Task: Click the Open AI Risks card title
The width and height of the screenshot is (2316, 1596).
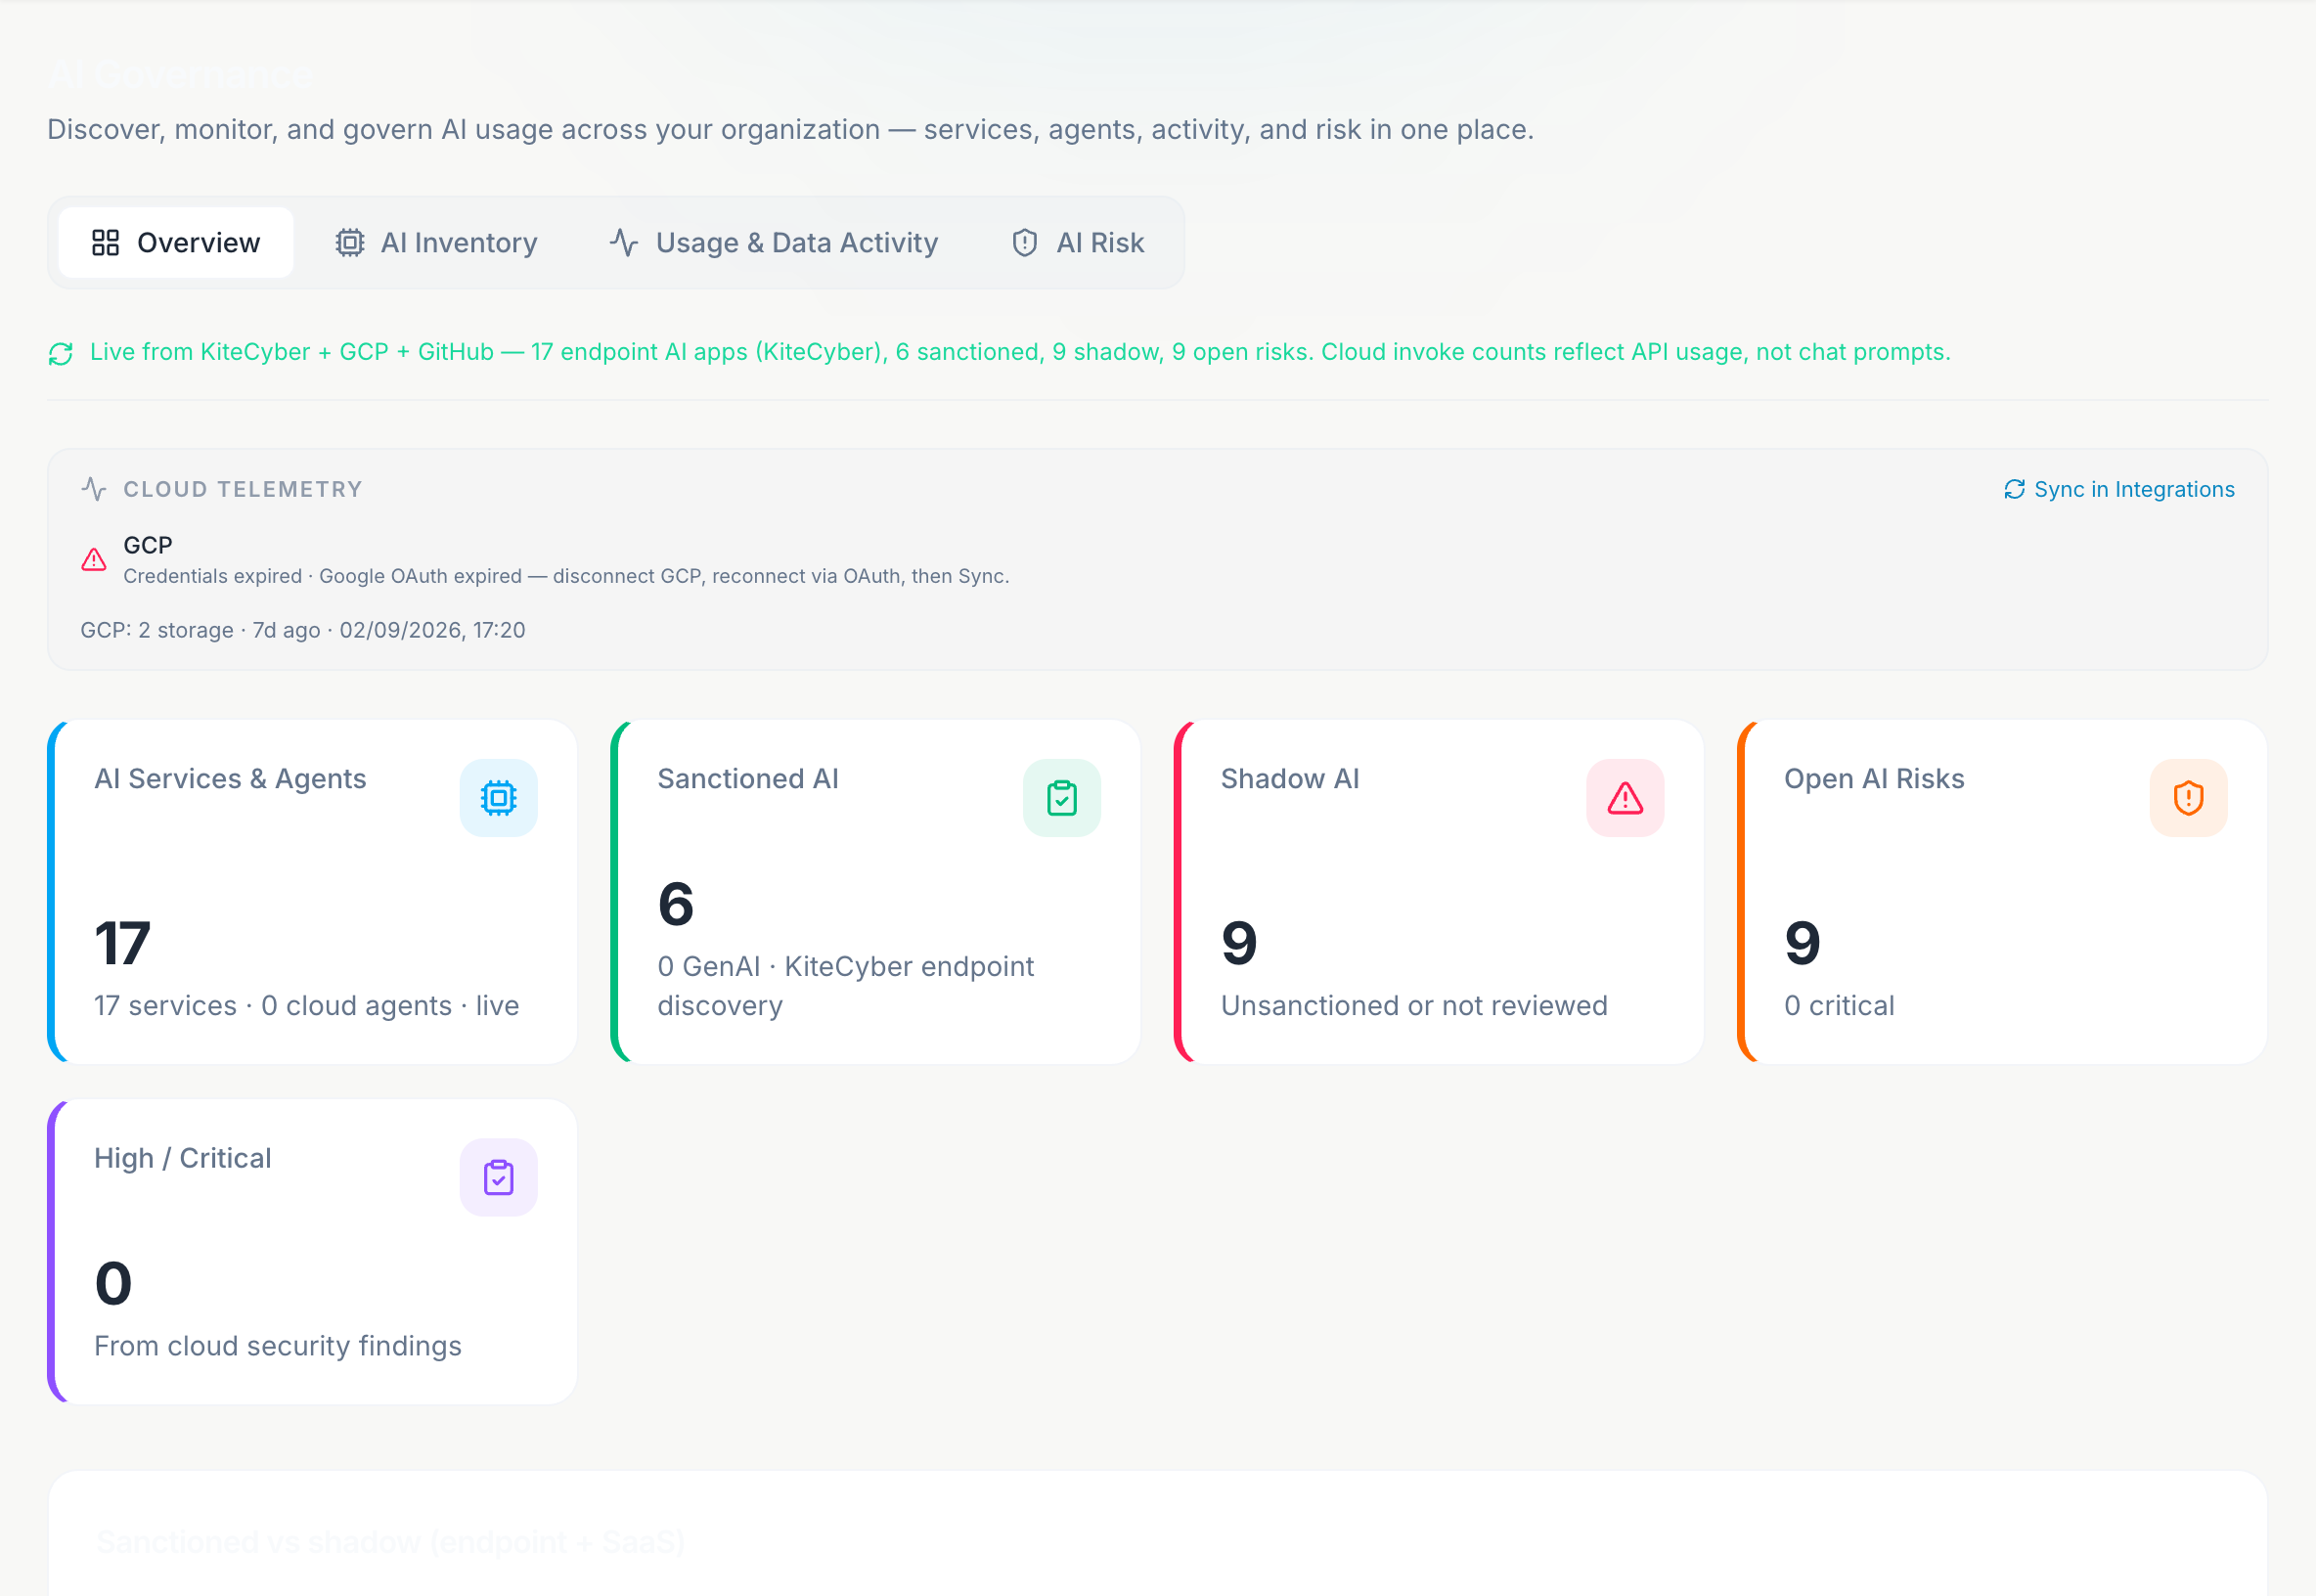Action: coord(1875,779)
